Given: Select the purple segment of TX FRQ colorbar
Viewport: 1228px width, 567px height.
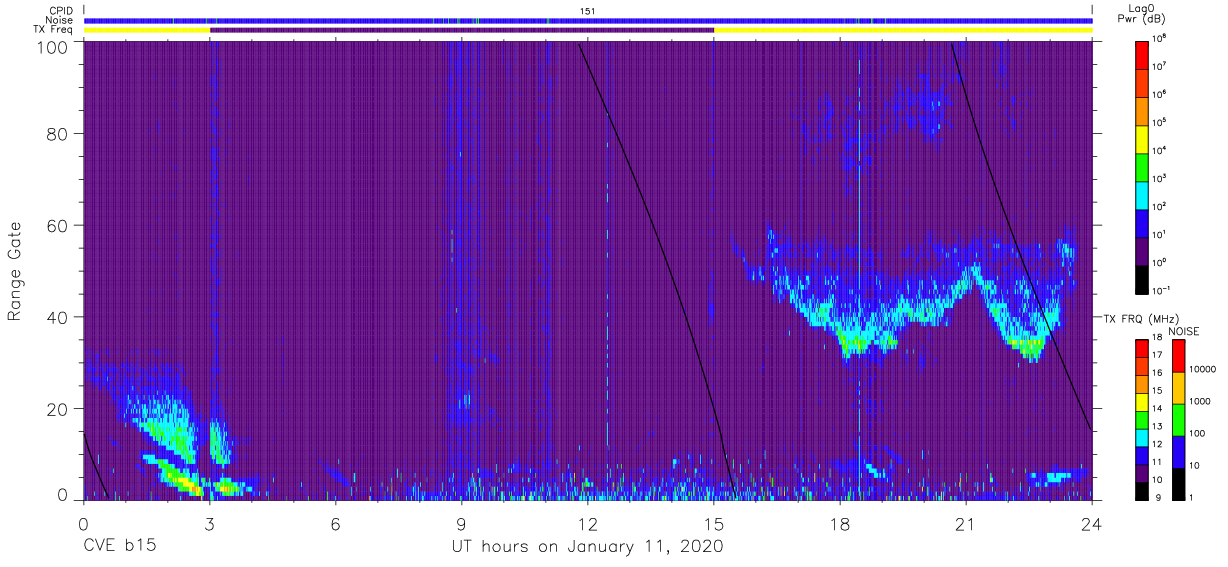Looking at the screenshot, I should point(1142,473).
